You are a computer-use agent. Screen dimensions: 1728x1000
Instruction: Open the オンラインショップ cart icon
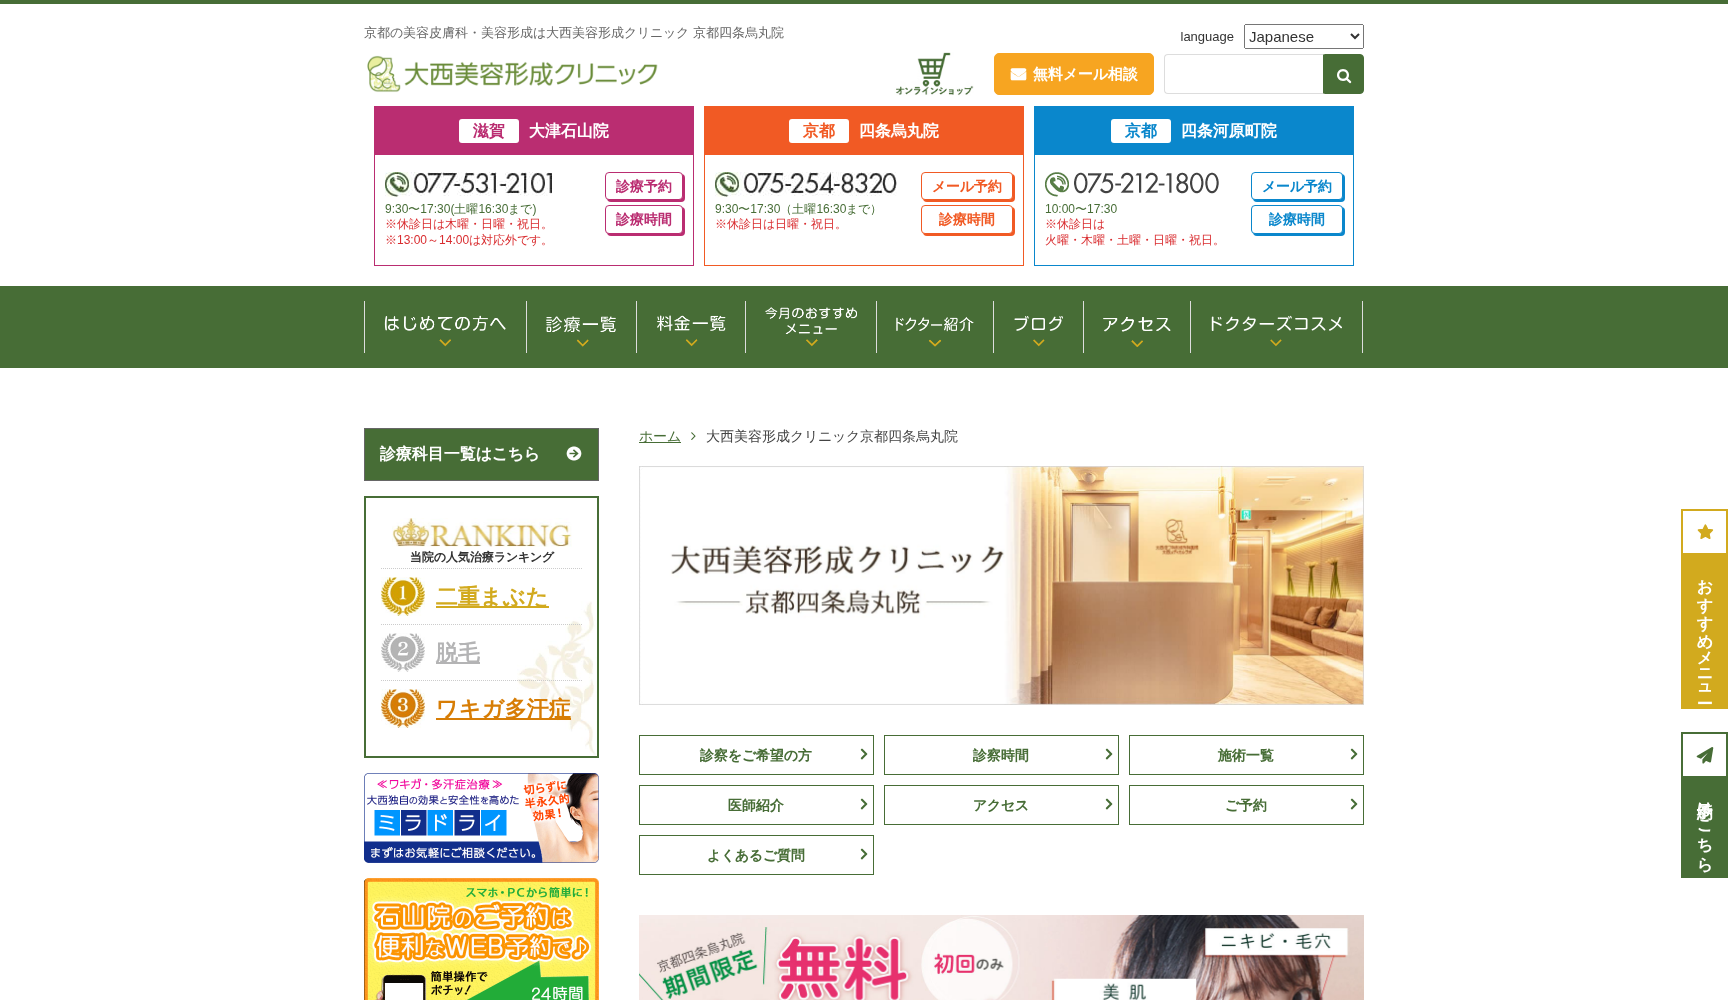pyautogui.click(x=933, y=68)
